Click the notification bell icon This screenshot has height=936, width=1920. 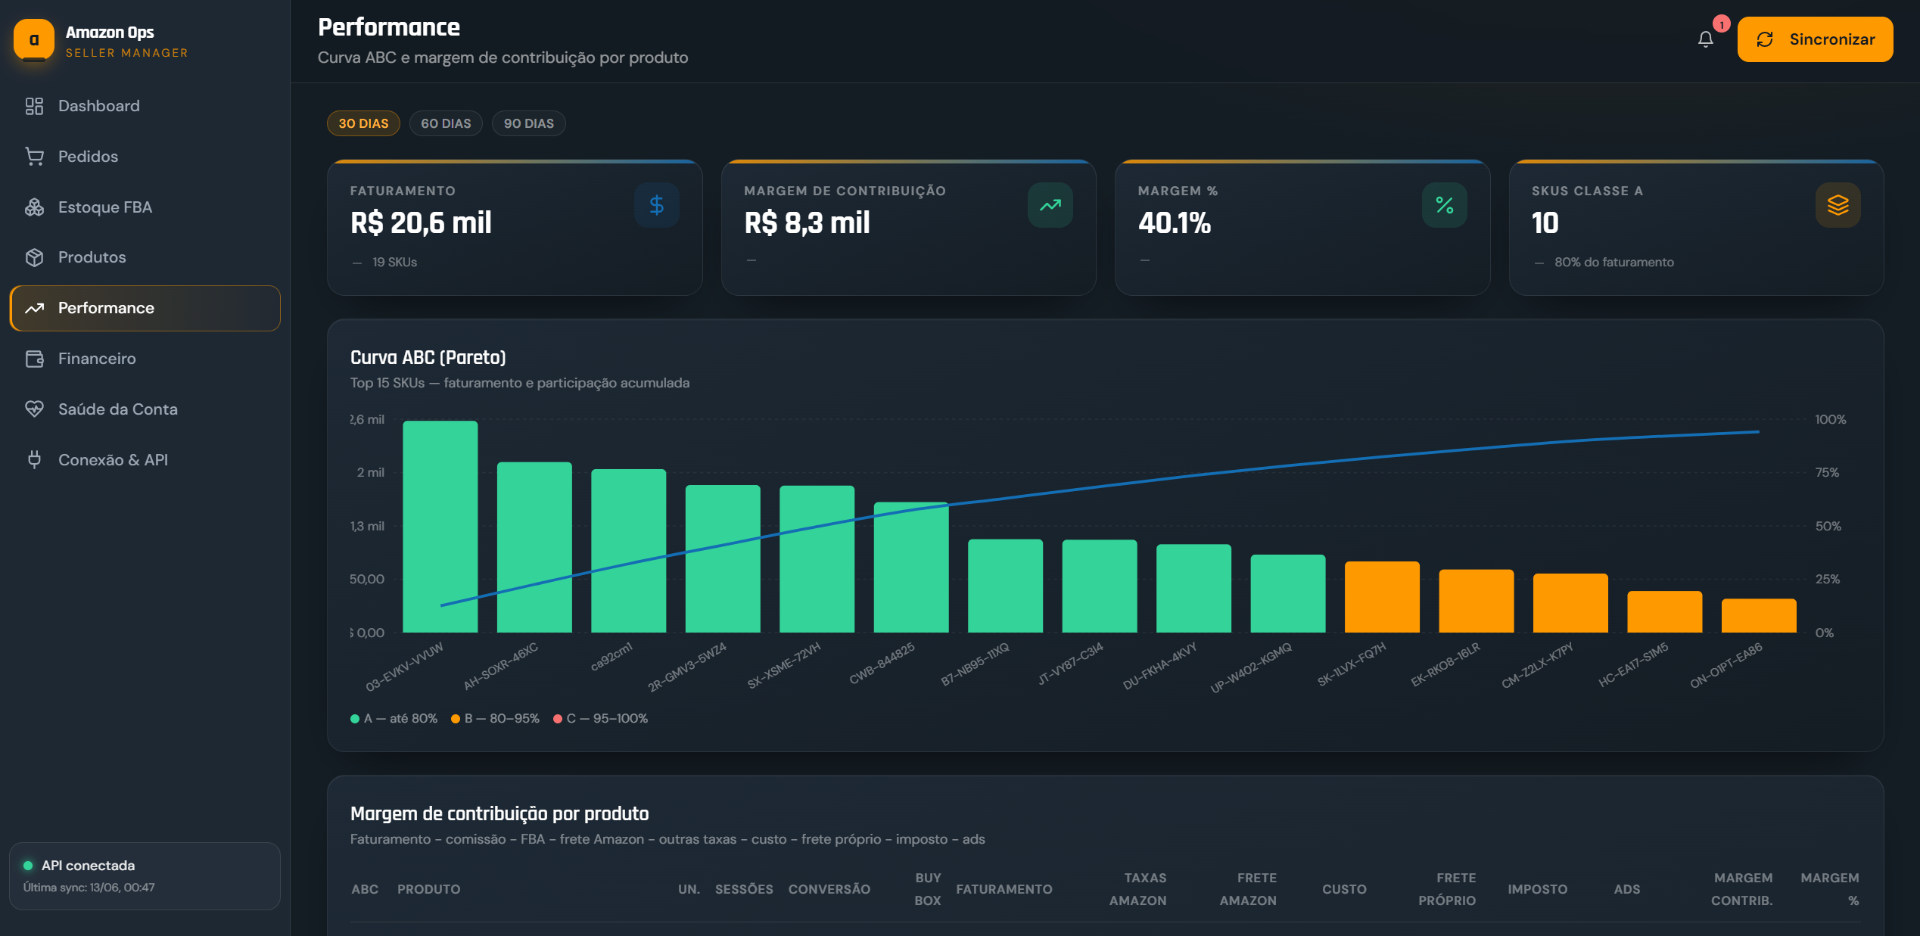[x=1705, y=39]
